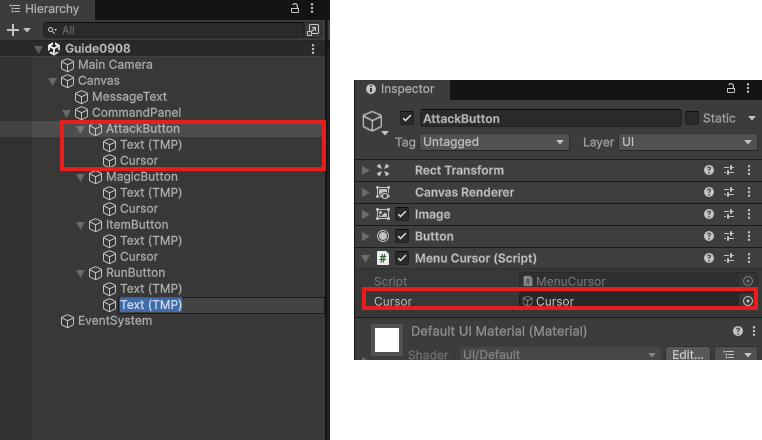Open Rect Transform more options menu

point(749,170)
